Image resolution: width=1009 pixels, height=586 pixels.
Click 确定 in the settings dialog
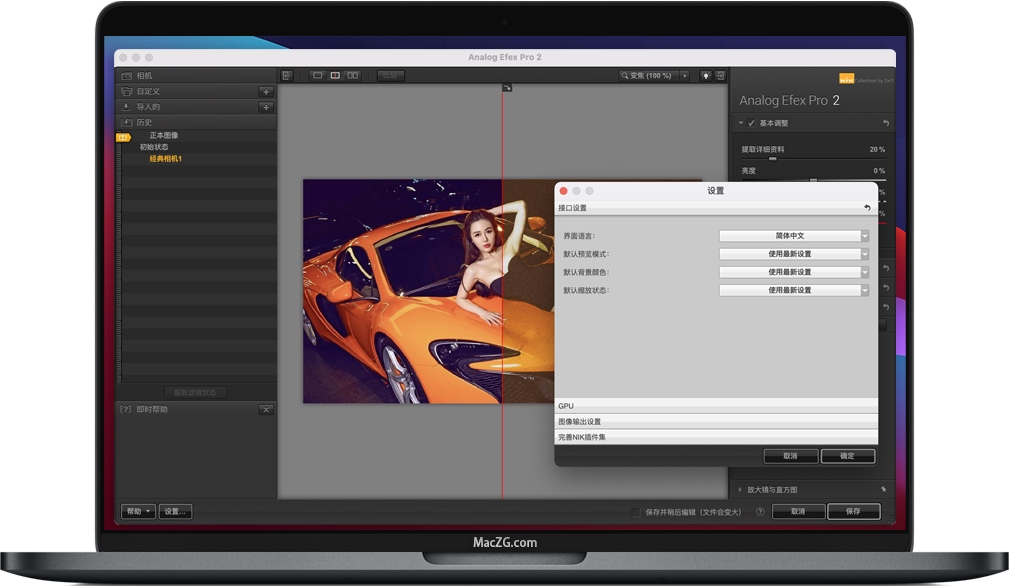847,456
